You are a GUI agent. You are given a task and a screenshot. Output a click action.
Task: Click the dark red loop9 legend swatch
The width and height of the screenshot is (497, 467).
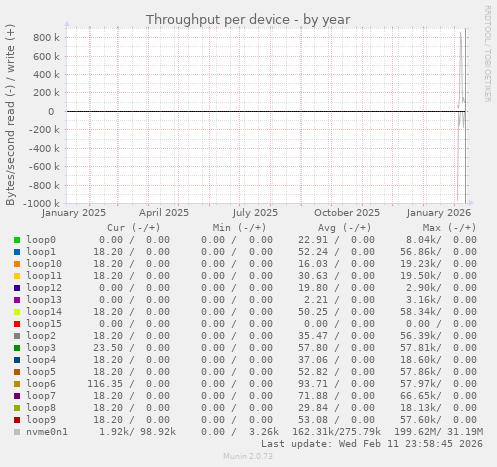pyautogui.click(x=17, y=420)
